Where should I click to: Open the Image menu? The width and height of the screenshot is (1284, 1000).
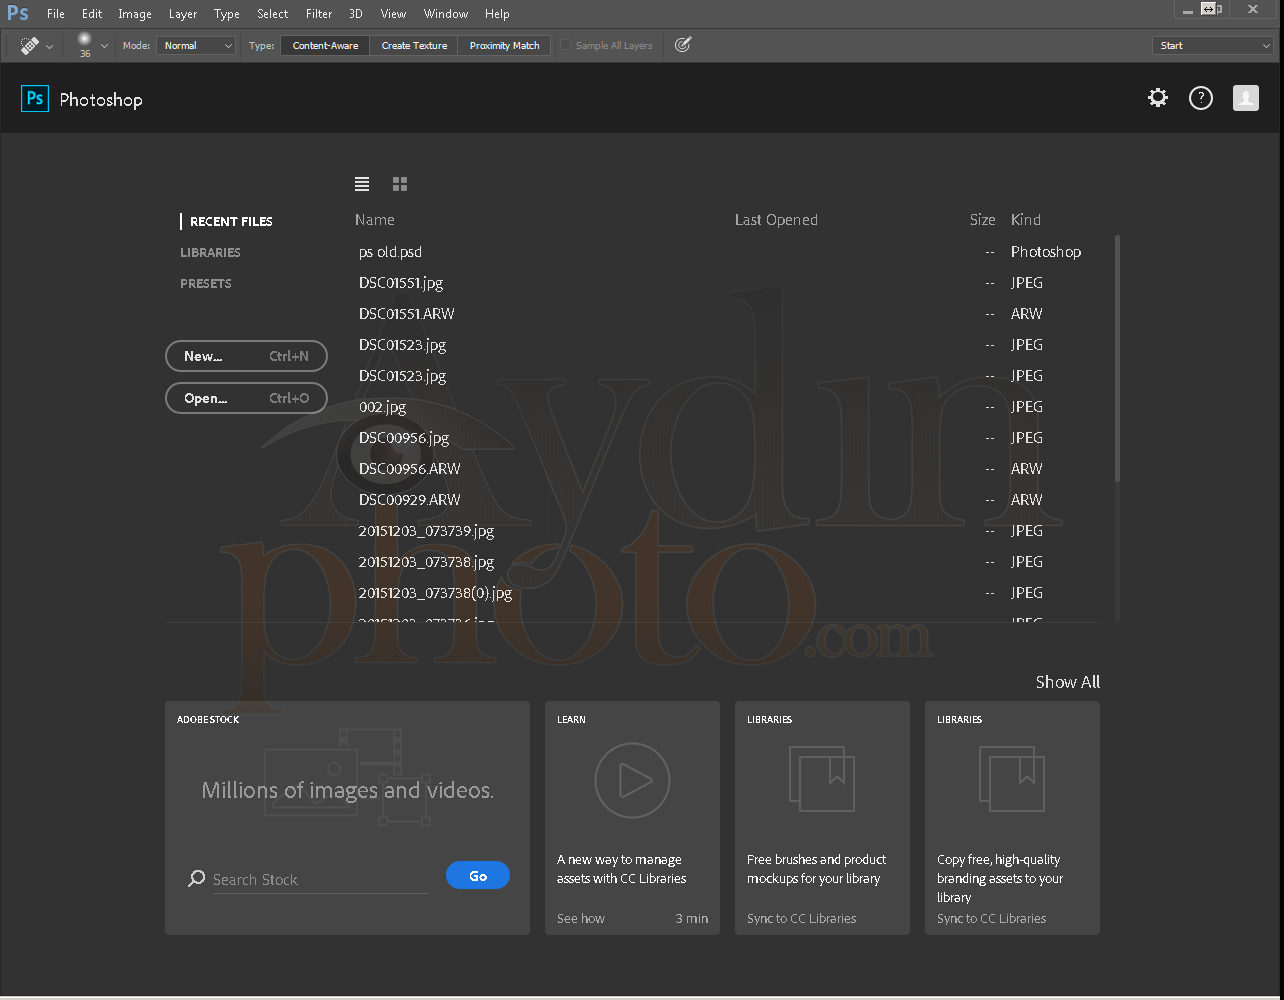tap(135, 14)
